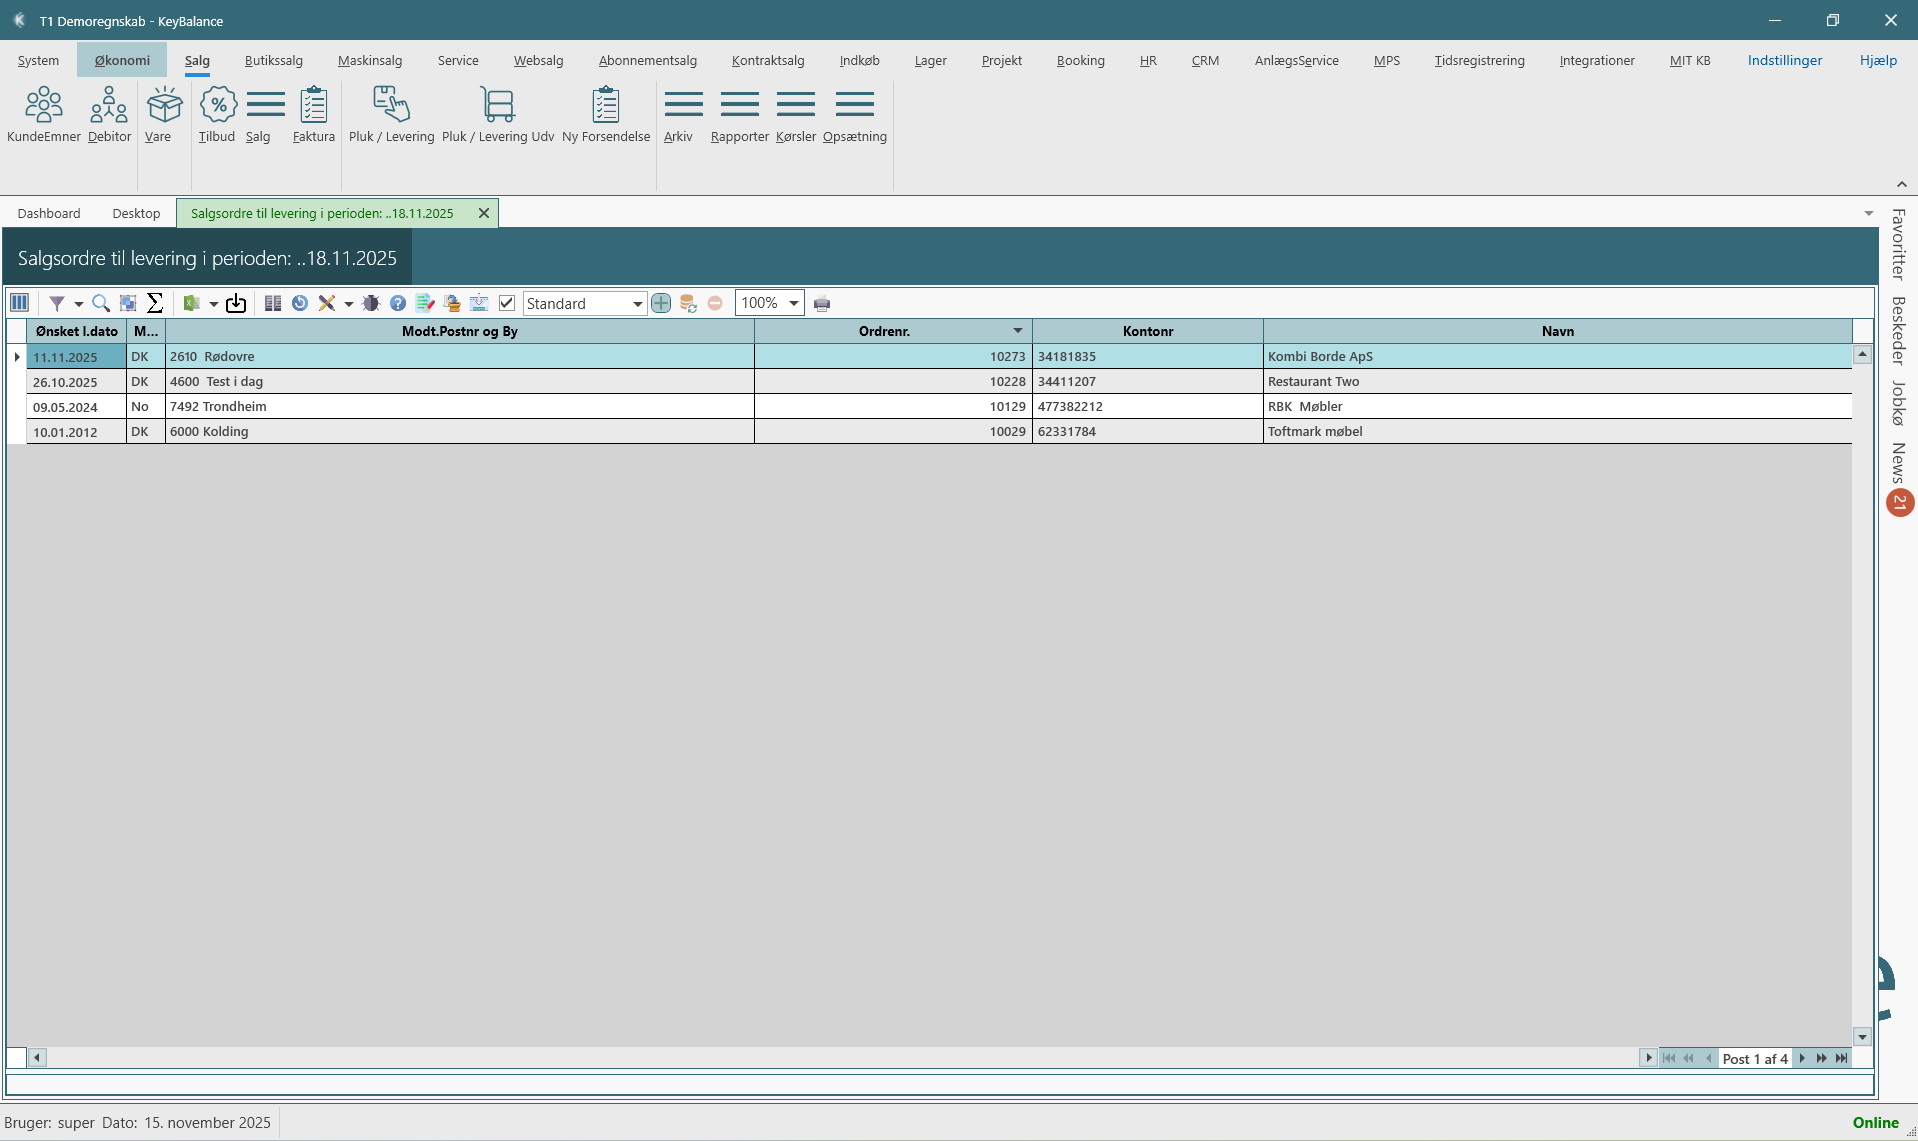This screenshot has width=1918, height=1141.
Task: Click the sigma sum icon
Action: click(x=155, y=303)
